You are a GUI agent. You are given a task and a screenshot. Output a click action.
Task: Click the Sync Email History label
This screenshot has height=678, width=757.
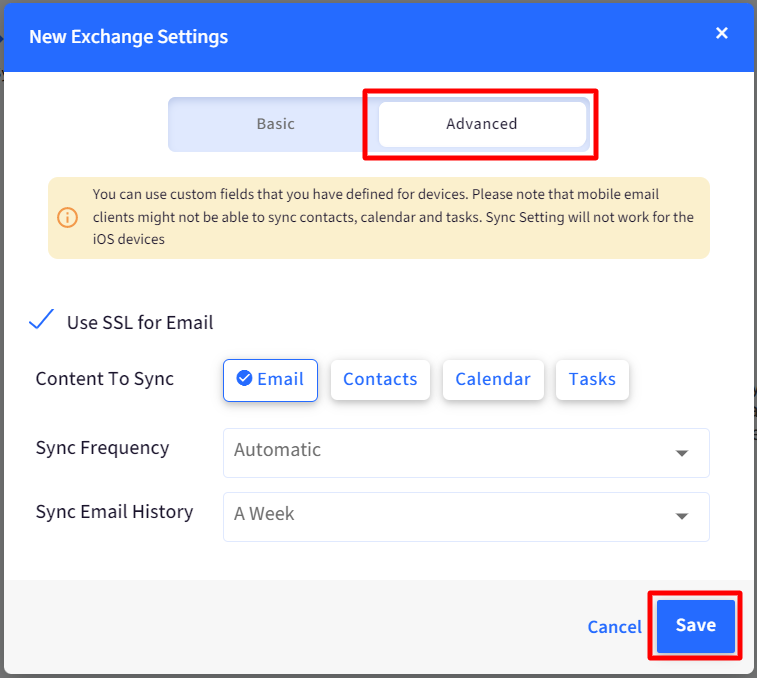[114, 512]
